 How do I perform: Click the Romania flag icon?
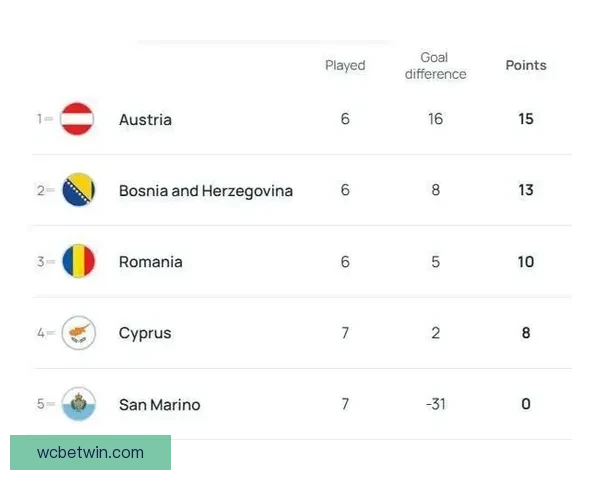click(x=78, y=262)
